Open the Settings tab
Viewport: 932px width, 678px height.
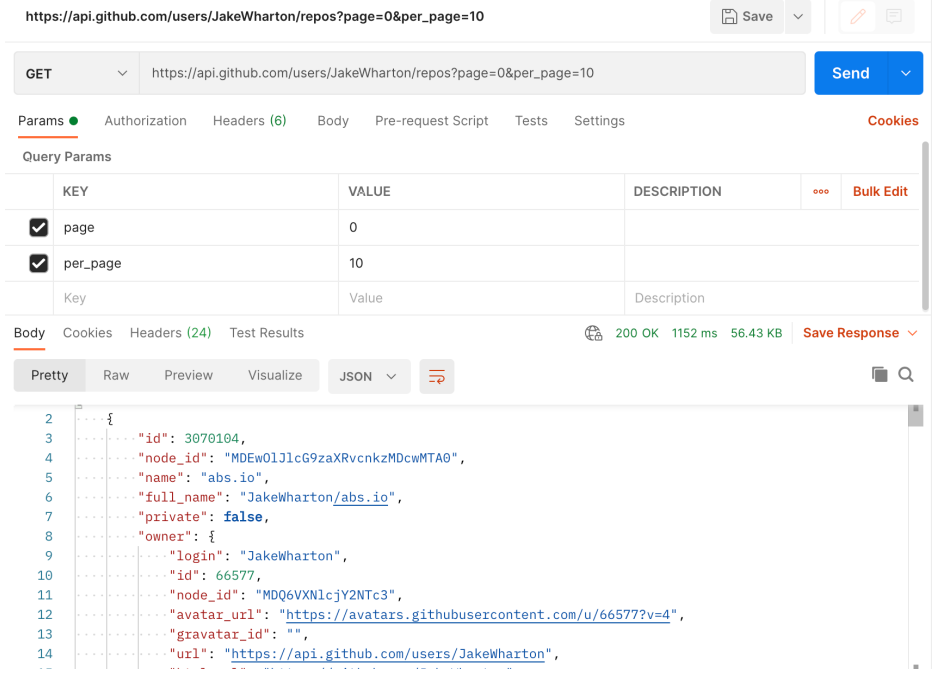coord(599,121)
